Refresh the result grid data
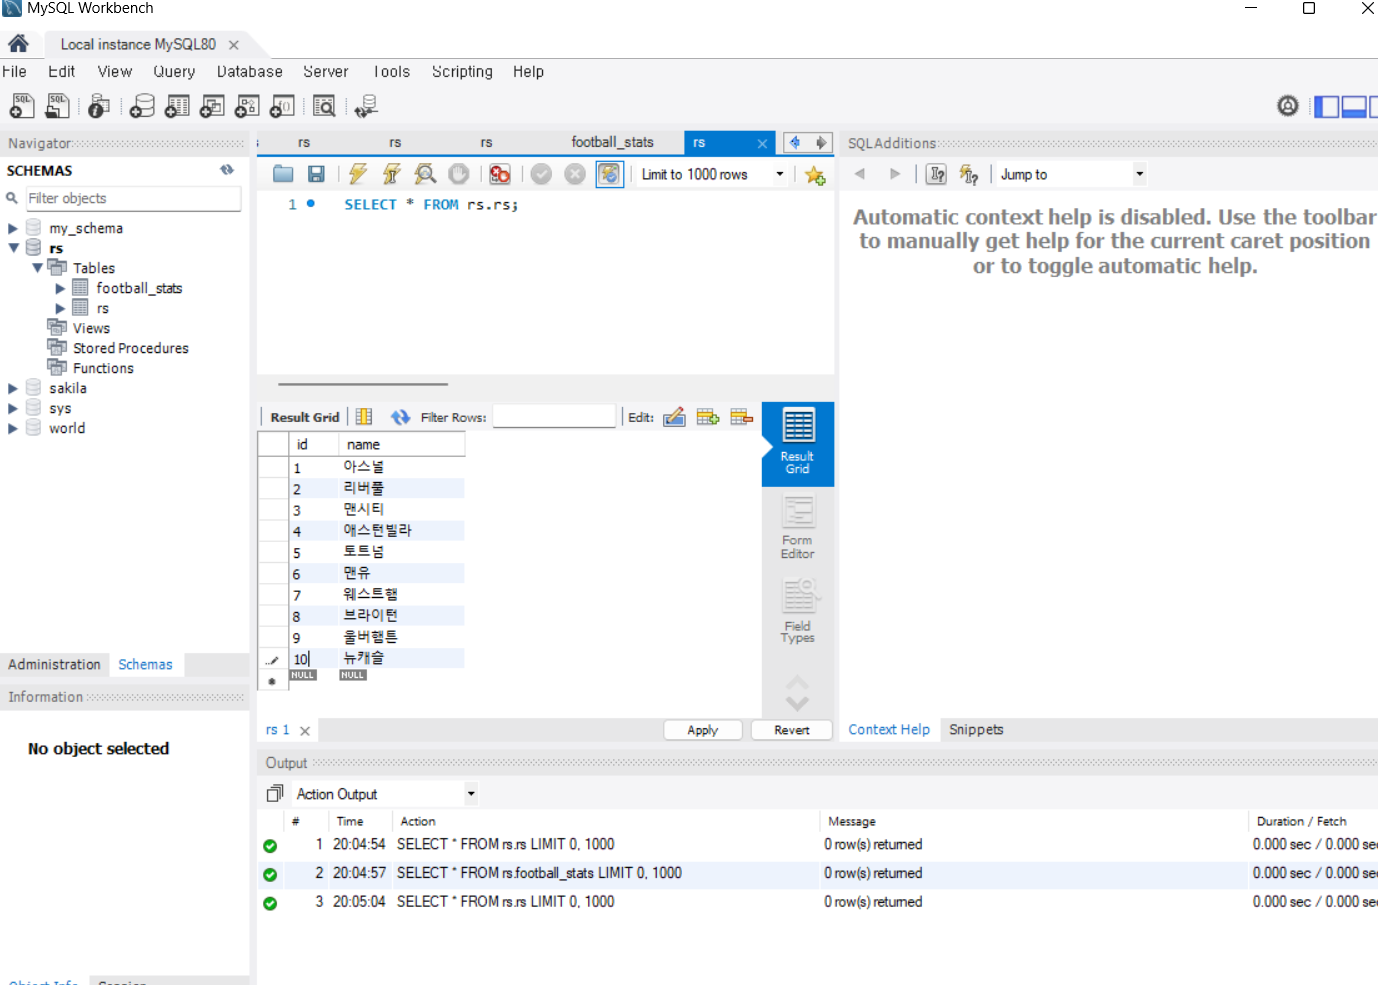Image resolution: width=1378 pixels, height=985 pixels. click(400, 417)
